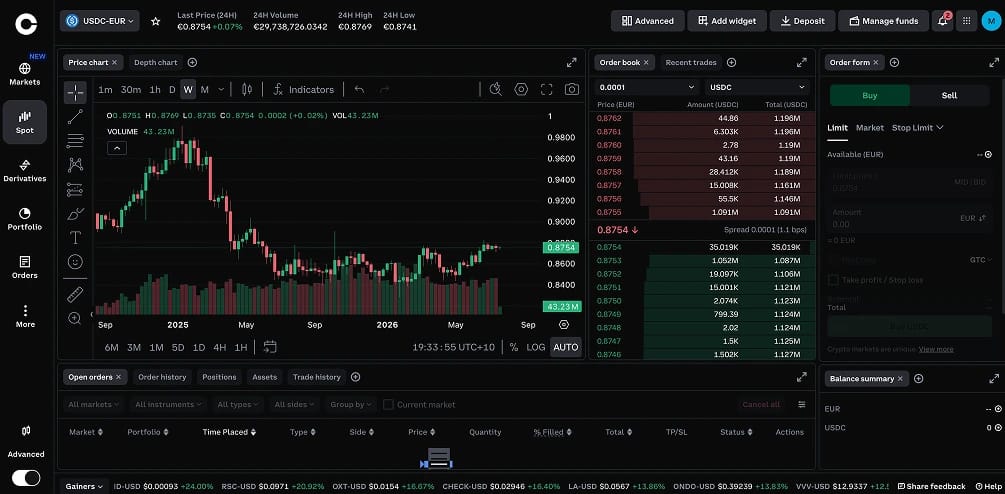This screenshot has width=1005, height=494.
Task: Select the text annotation tool
Action: (x=75, y=238)
